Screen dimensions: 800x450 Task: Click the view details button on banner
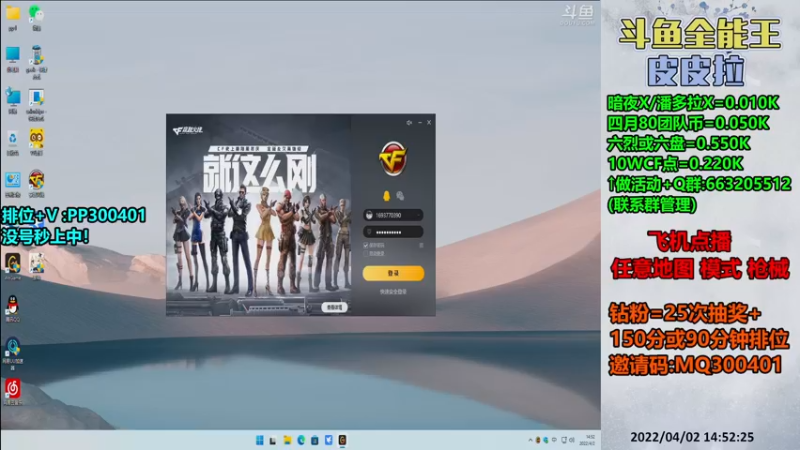(x=335, y=307)
